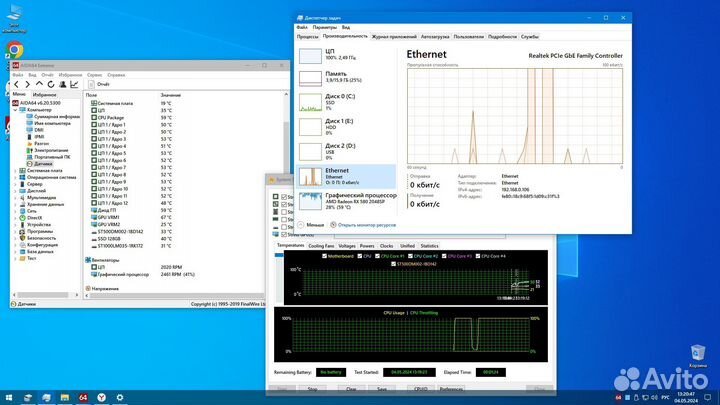The width and height of the screenshot is (720, 405).
Task: Open Электропитание item in AIDA64 tree
Action: pos(47,150)
